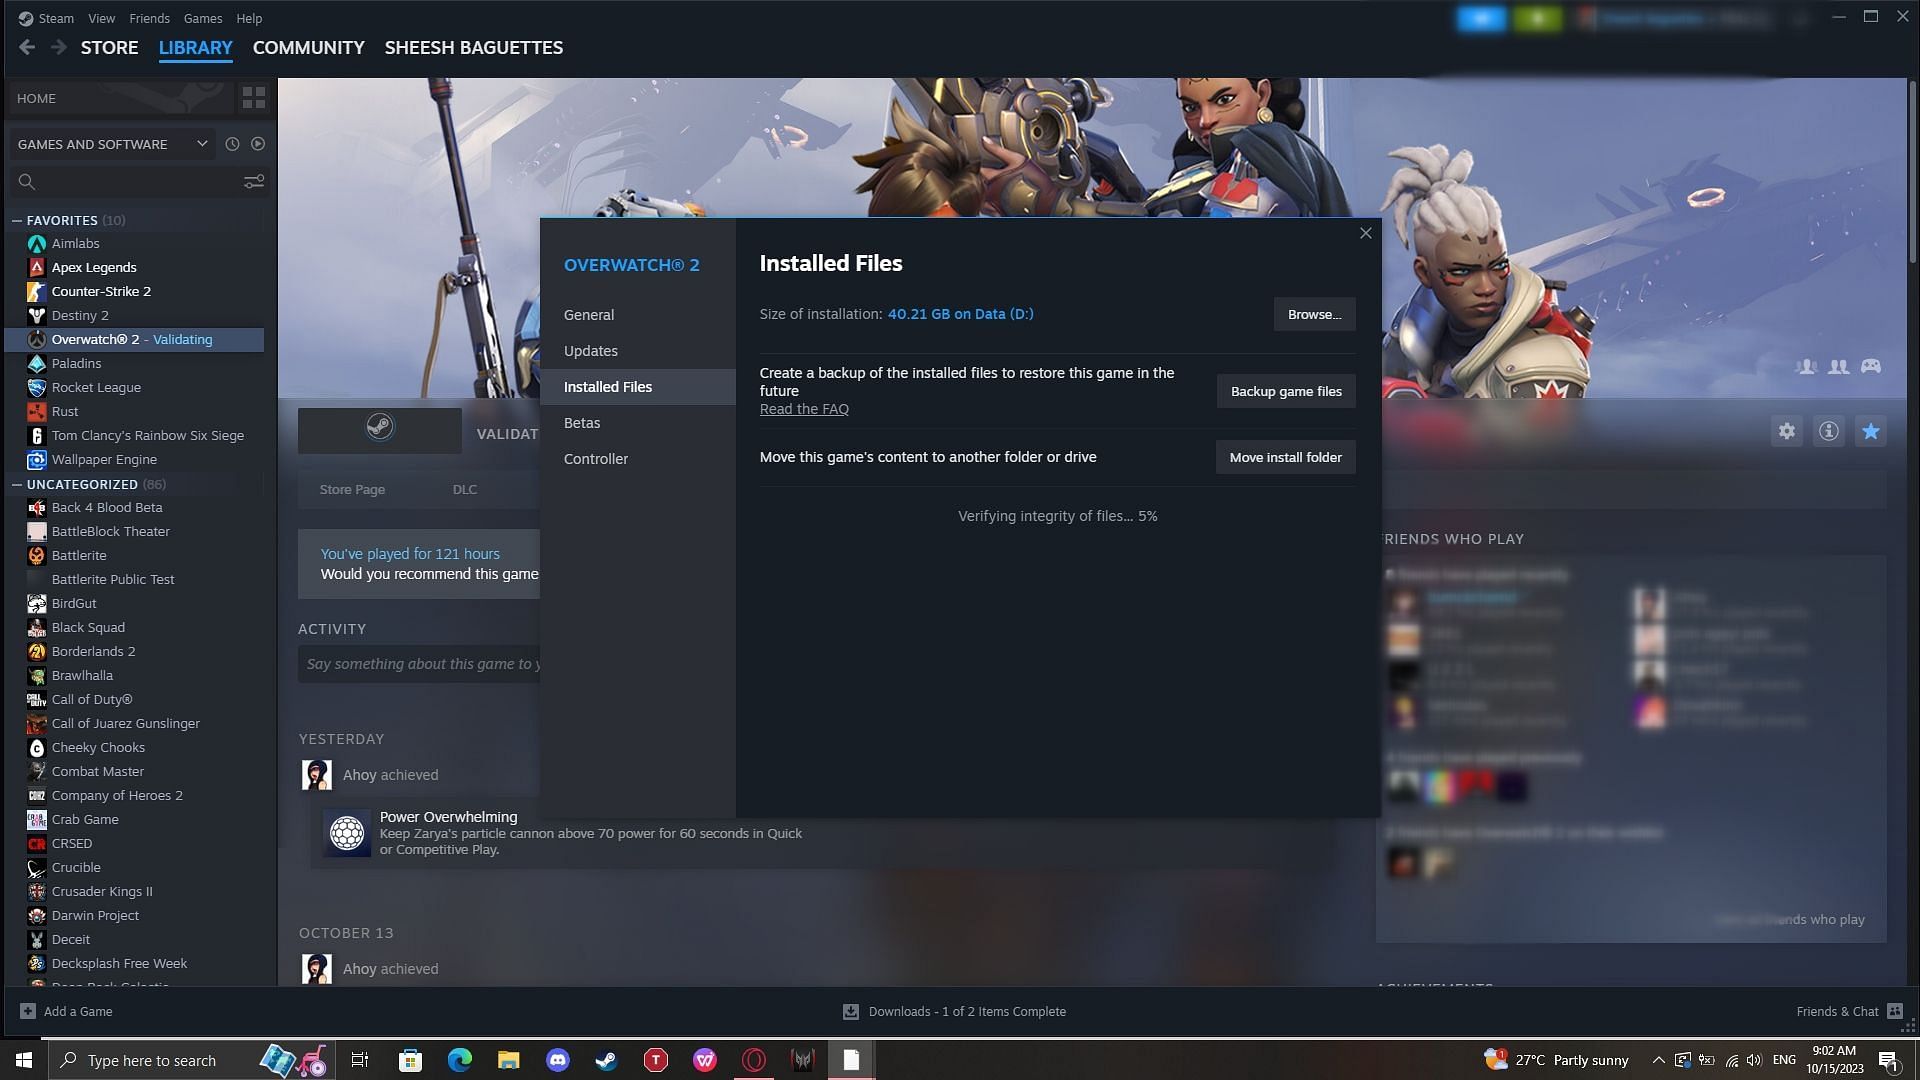Toggle the display mode icon in library header
1920x1080 pixels.
point(255,96)
